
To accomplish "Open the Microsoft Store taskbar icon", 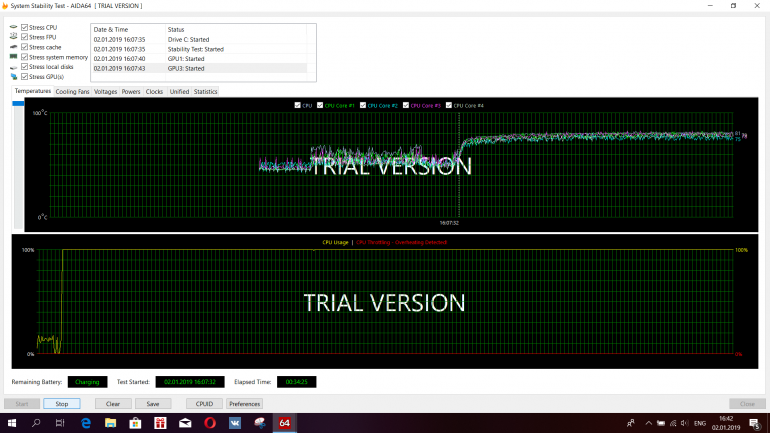I will pyautogui.click(x=136, y=423).
